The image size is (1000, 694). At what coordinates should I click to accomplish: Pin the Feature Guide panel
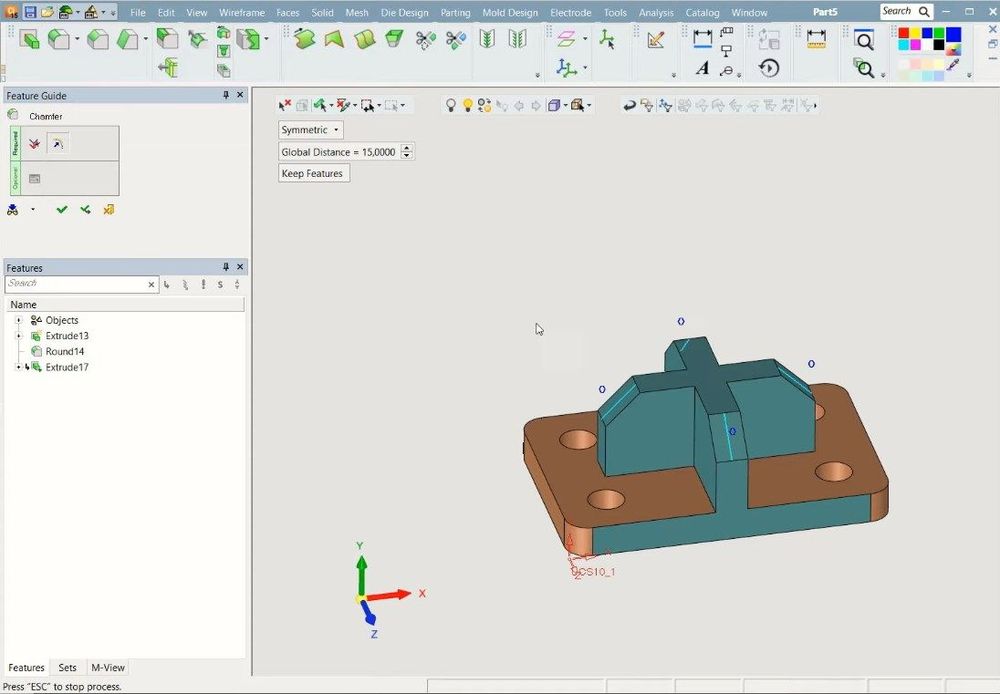pos(226,95)
